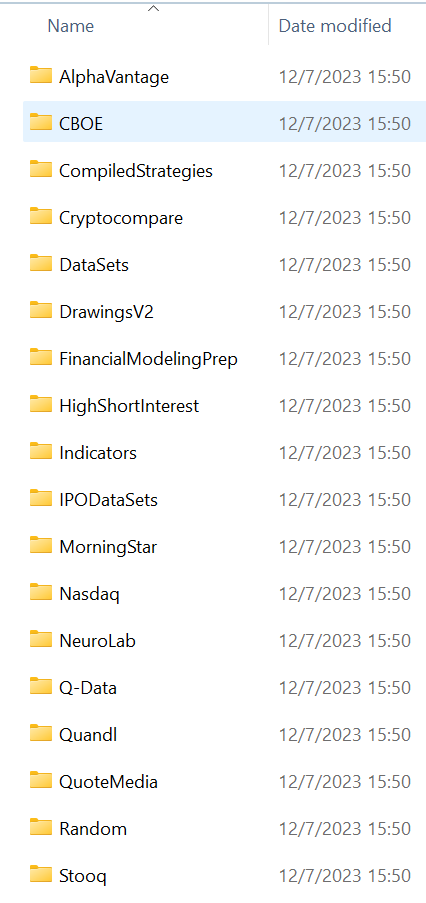Select the CompiledStrategies folder icon
The image size is (426, 903).
coord(41,169)
